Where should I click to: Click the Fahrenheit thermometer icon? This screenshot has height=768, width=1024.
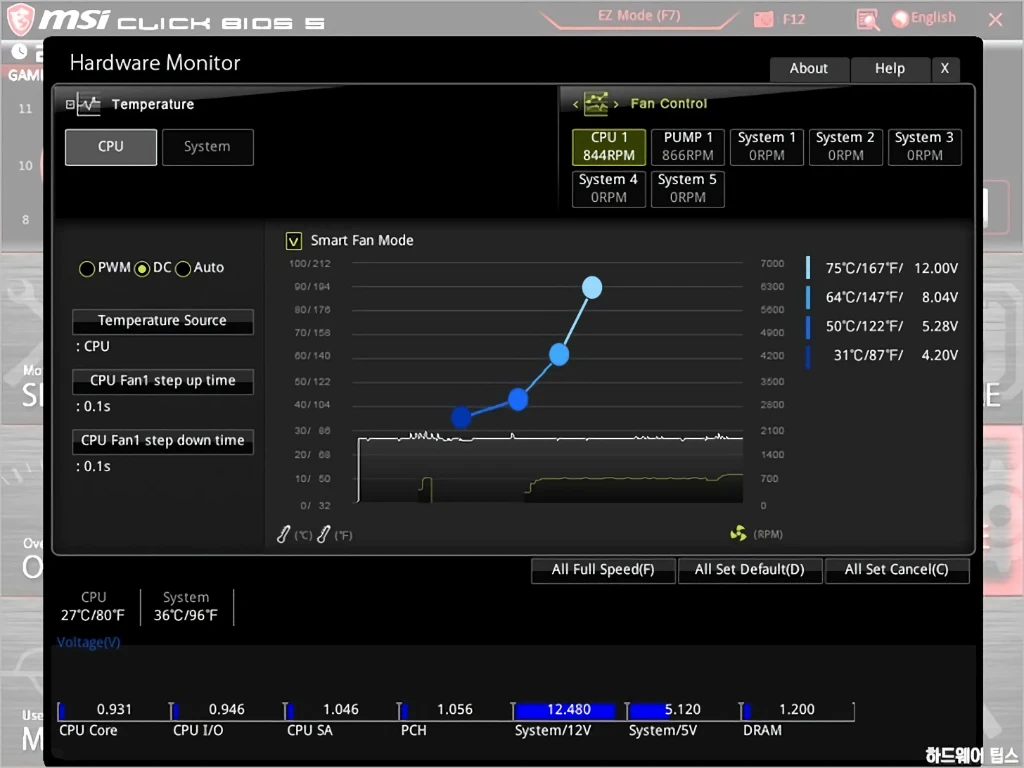pos(323,534)
